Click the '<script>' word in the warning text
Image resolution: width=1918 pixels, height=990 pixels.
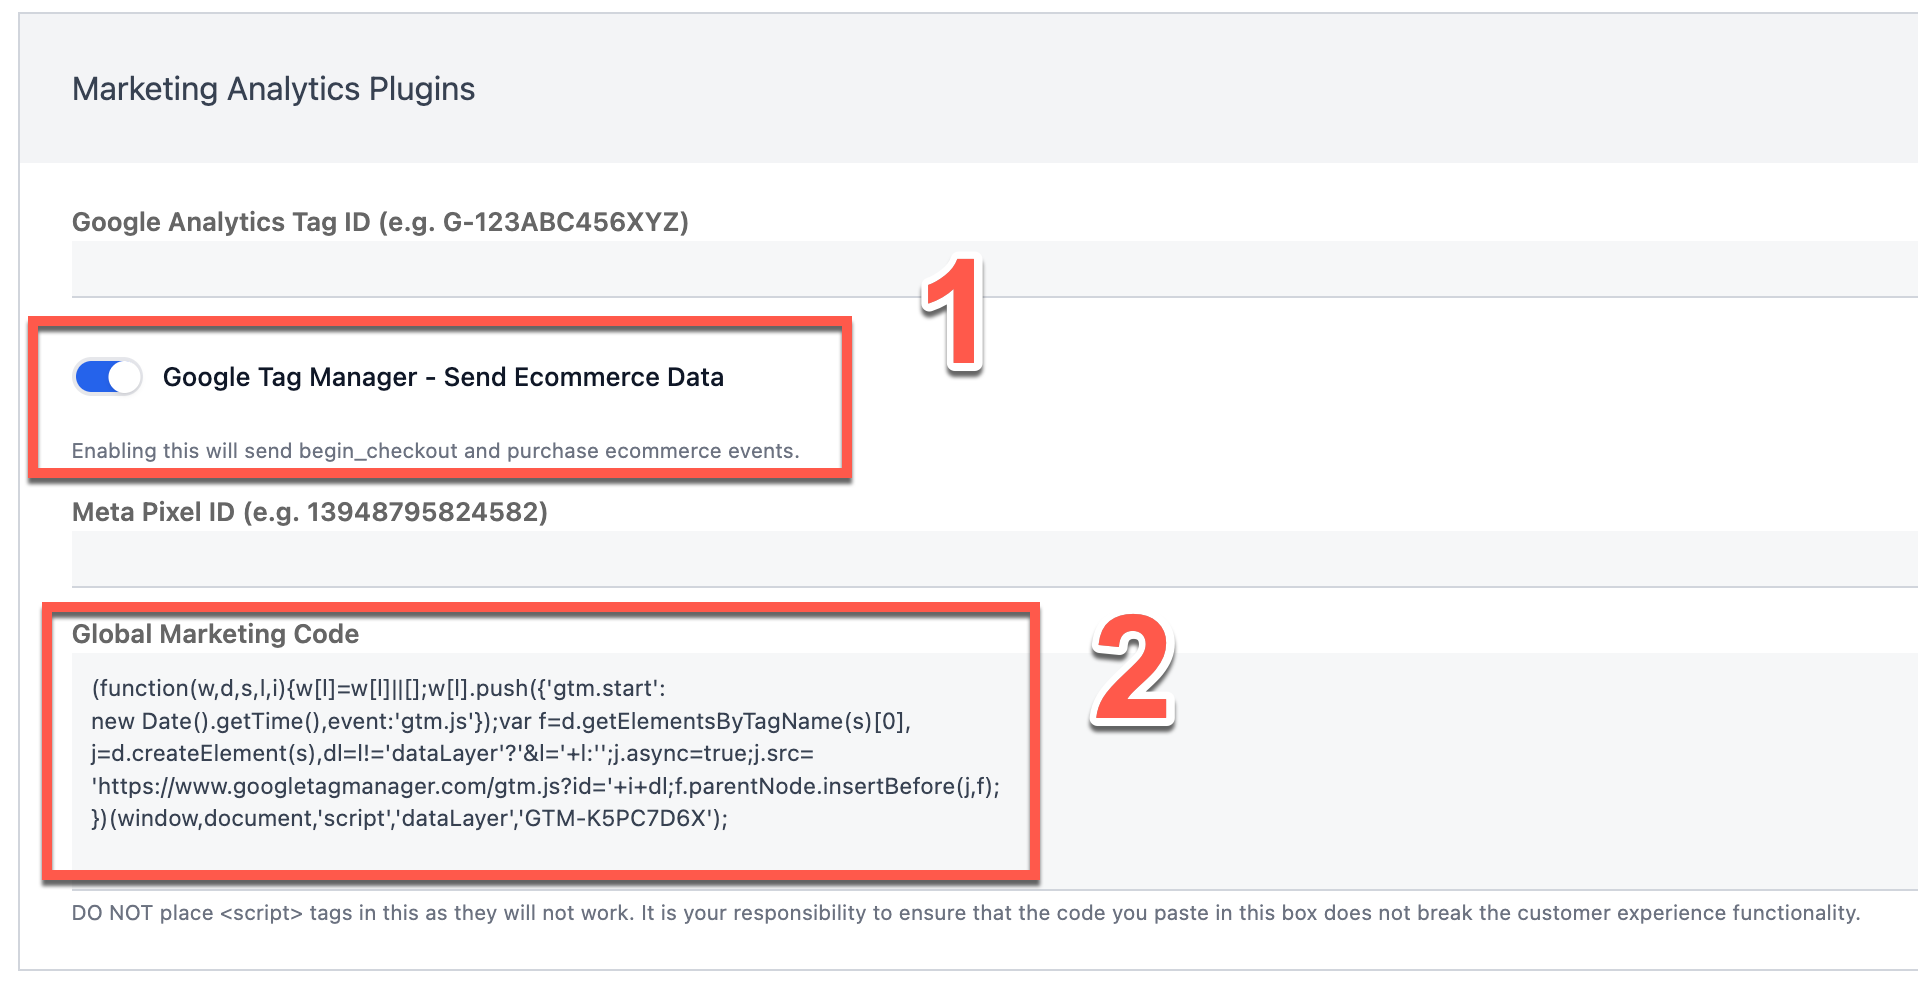[x=261, y=913]
